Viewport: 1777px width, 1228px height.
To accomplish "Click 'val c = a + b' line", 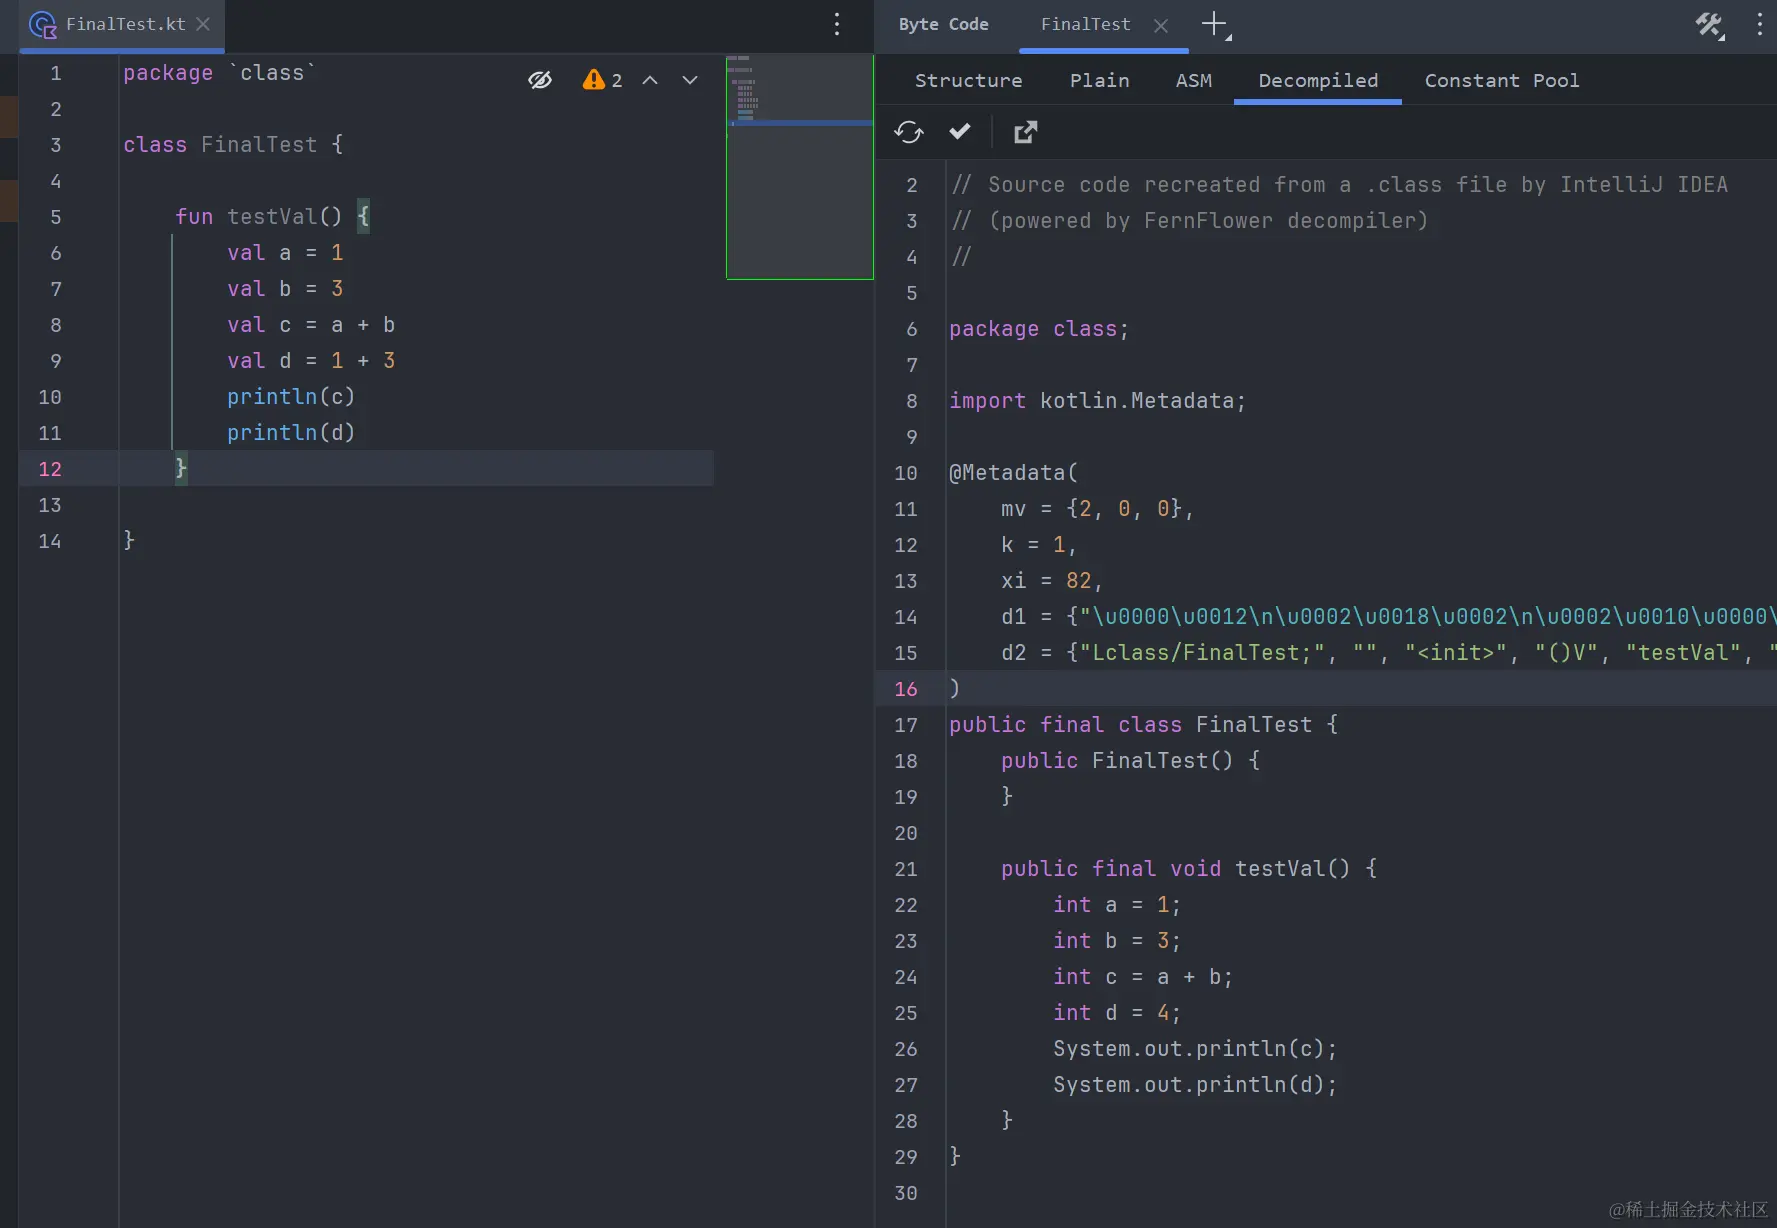I will [311, 325].
